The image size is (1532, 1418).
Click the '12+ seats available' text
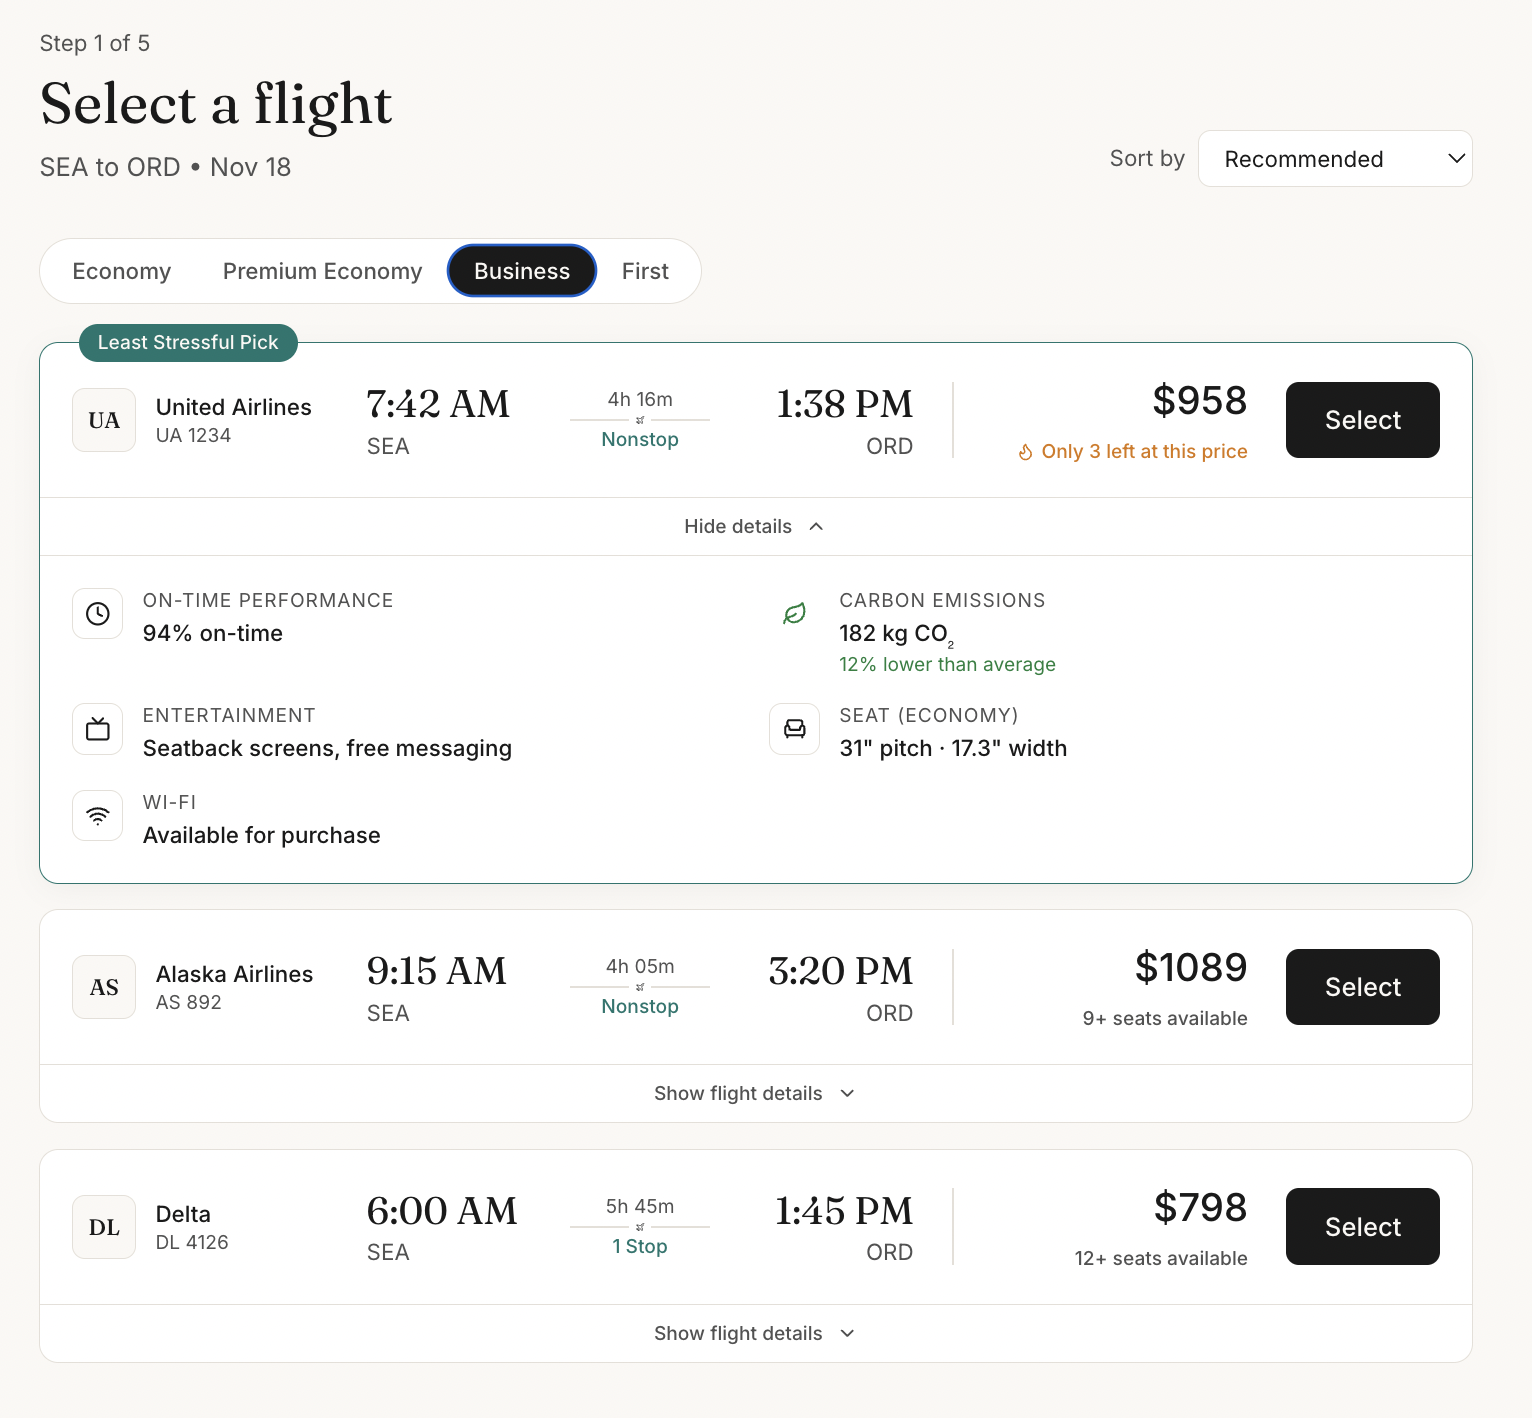point(1161,1259)
